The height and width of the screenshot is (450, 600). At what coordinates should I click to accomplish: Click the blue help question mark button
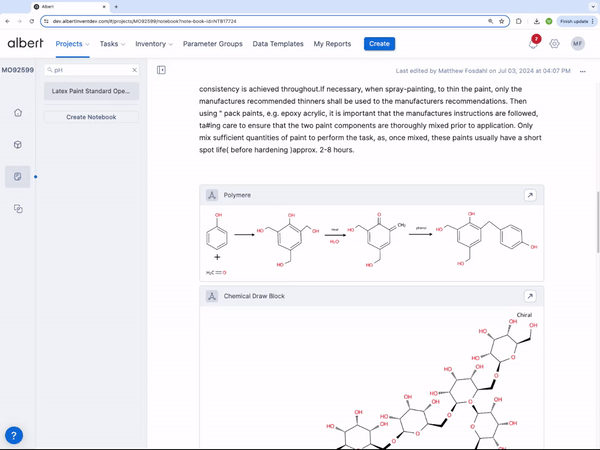coord(14,435)
